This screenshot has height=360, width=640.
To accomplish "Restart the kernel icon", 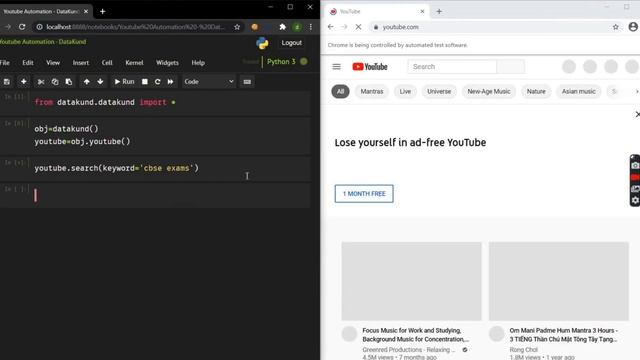I will [158, 82].
